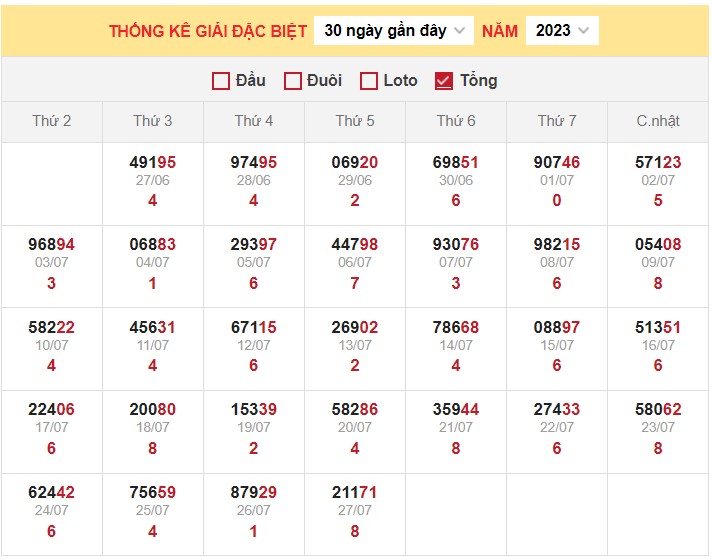Tick the Đuôi checkbox

[x=293, y=81]
